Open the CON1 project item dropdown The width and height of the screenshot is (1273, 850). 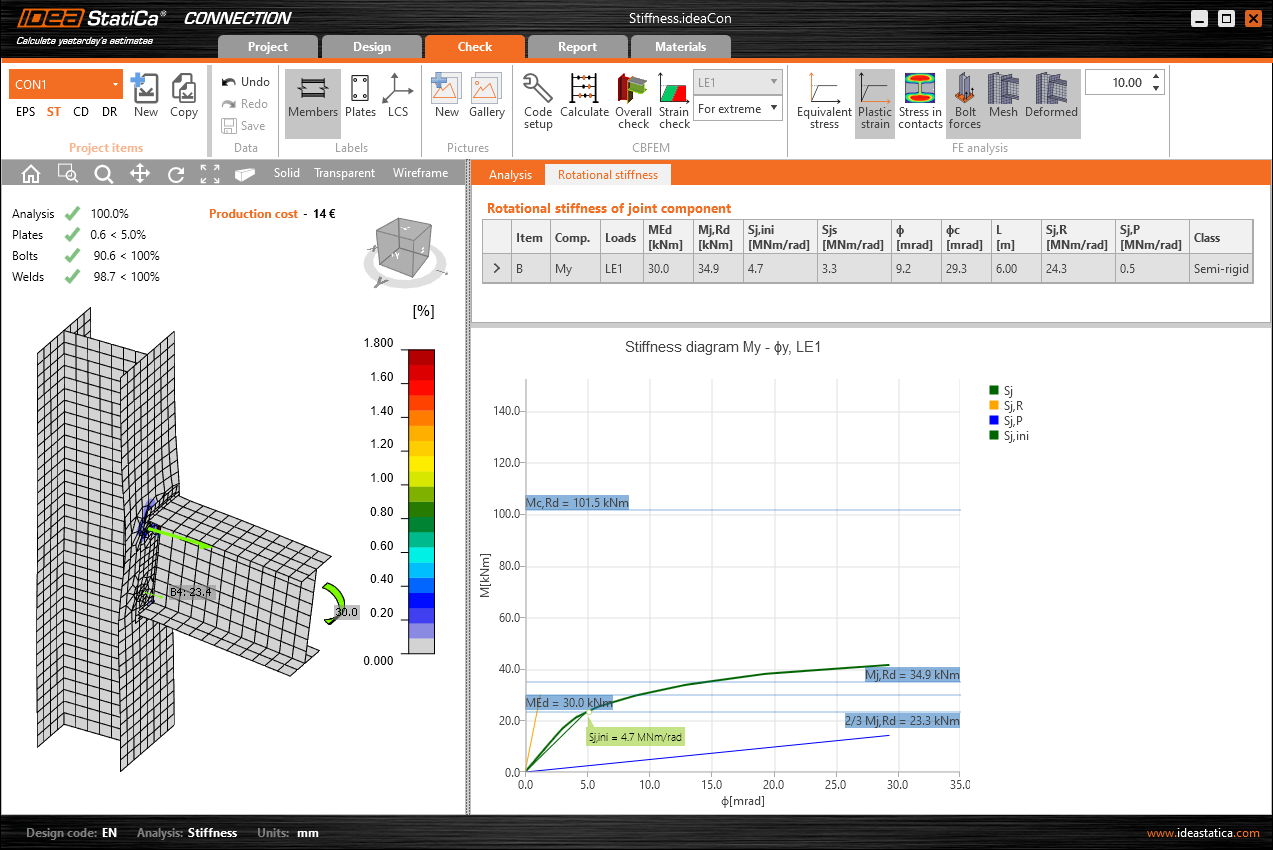click(116, 85)
